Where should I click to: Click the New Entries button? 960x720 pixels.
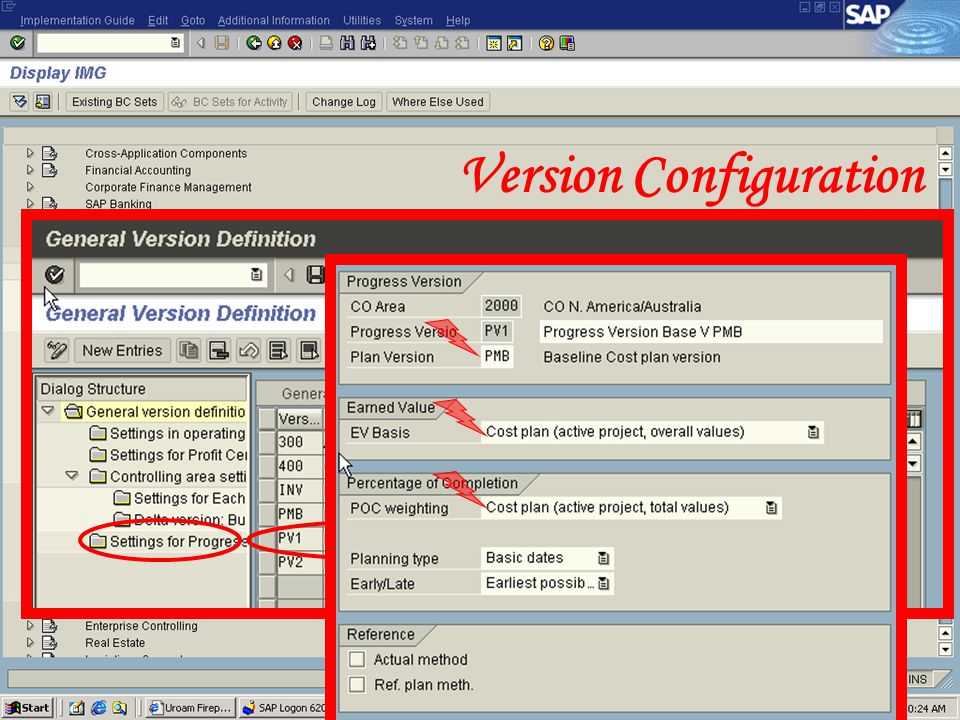[x=122, y=351]
